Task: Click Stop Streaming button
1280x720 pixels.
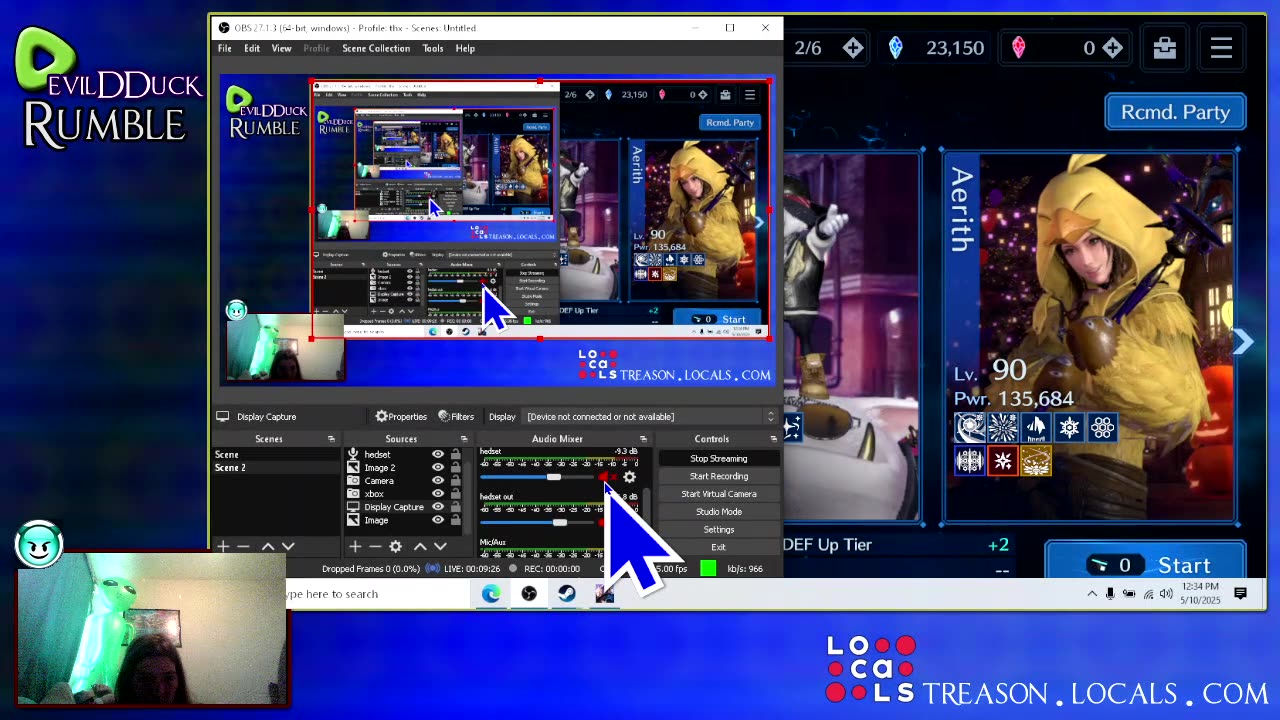Action: click(x=718, y=459)
